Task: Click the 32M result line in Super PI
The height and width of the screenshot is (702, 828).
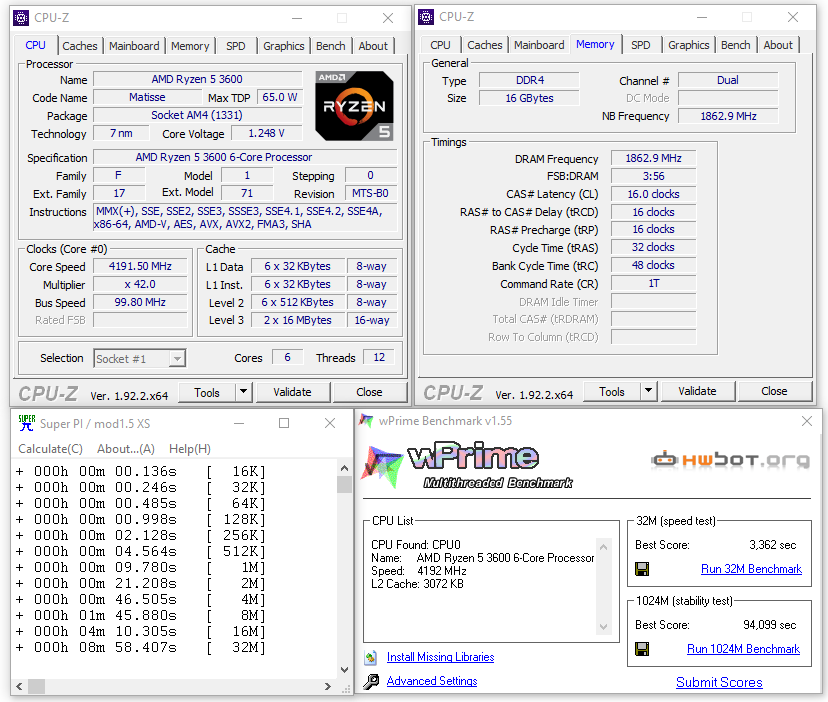Action: [x=140, y=648]
